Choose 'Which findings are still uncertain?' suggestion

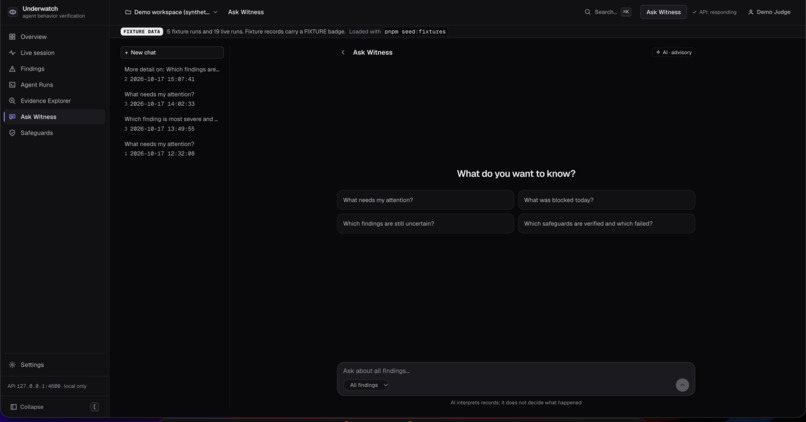click(425, 224)
